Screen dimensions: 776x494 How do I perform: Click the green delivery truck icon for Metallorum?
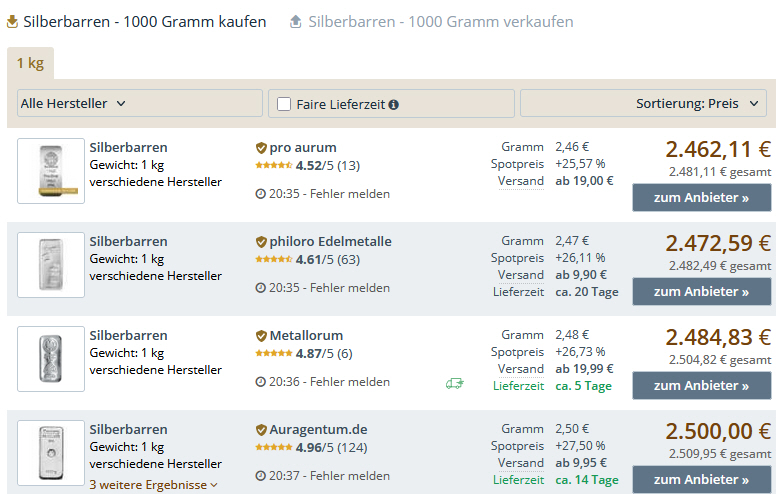(454, 382)
